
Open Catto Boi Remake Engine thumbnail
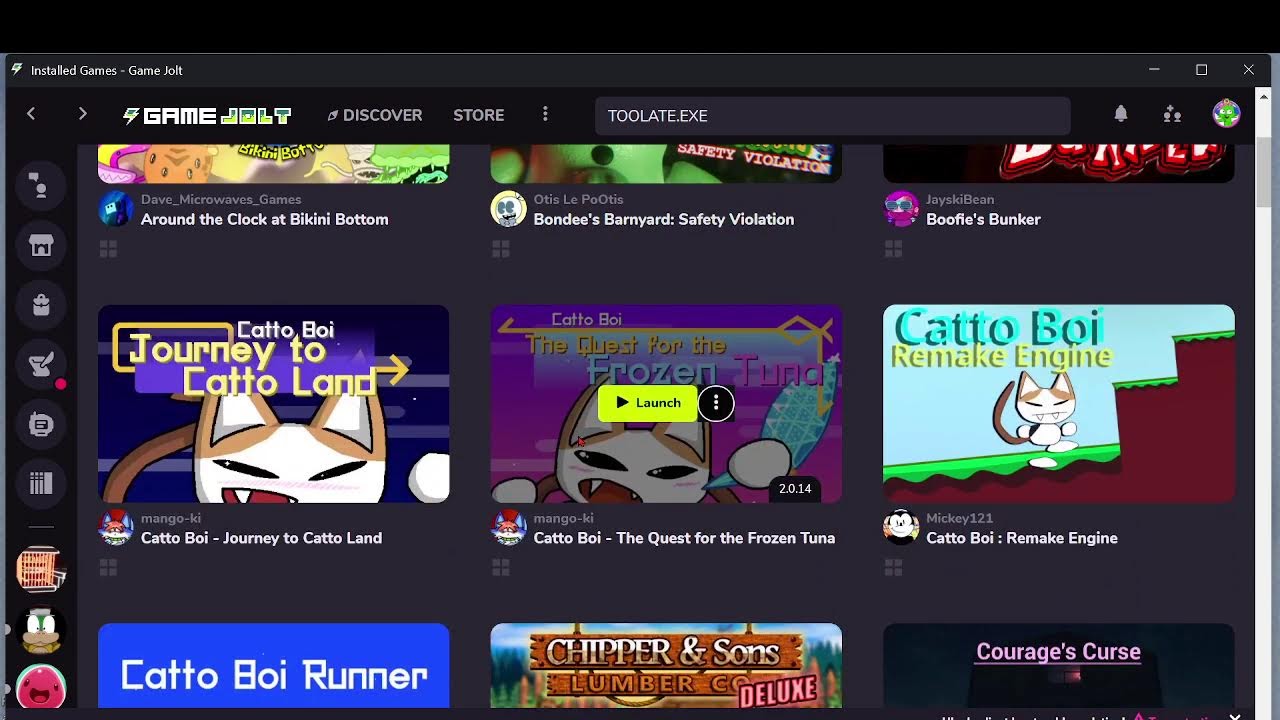coord(1059,404)
